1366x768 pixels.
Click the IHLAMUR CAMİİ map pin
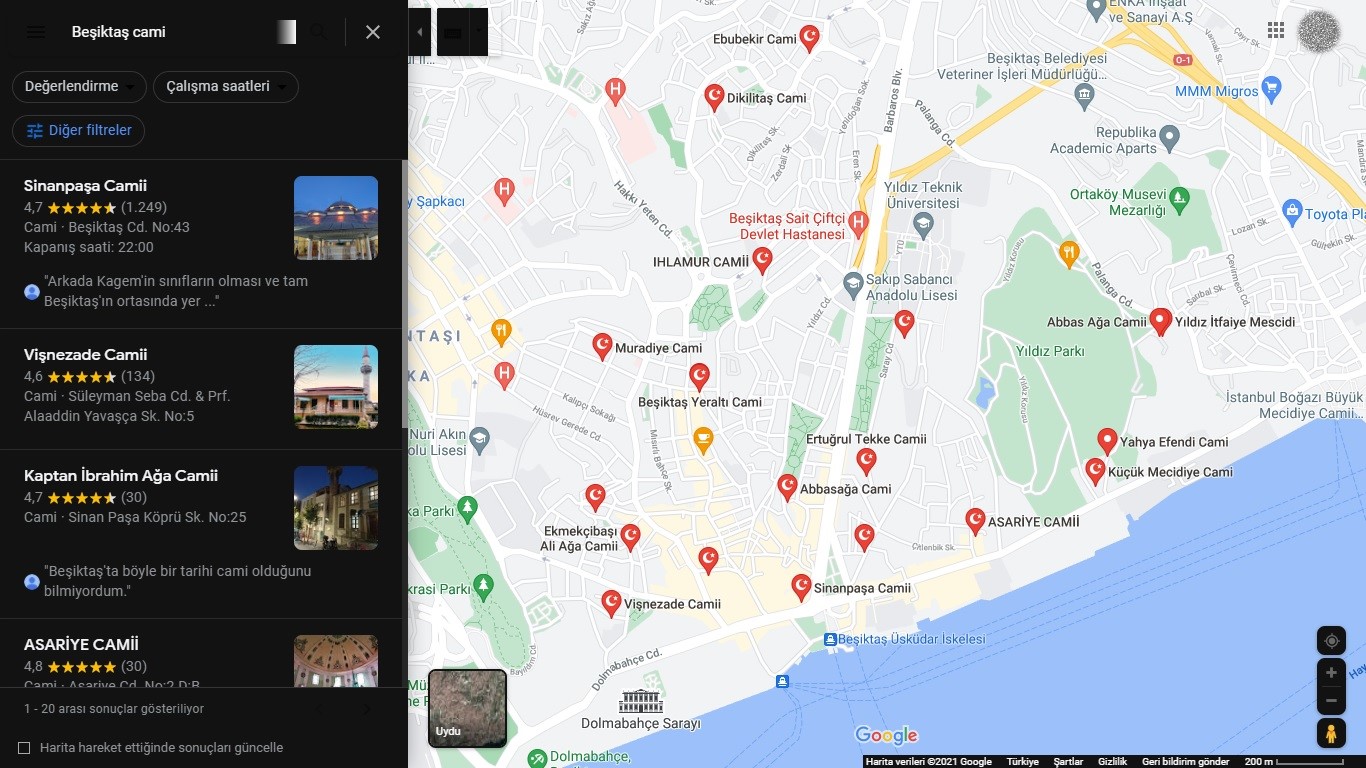pyautogui.click(x=762, y=260)
